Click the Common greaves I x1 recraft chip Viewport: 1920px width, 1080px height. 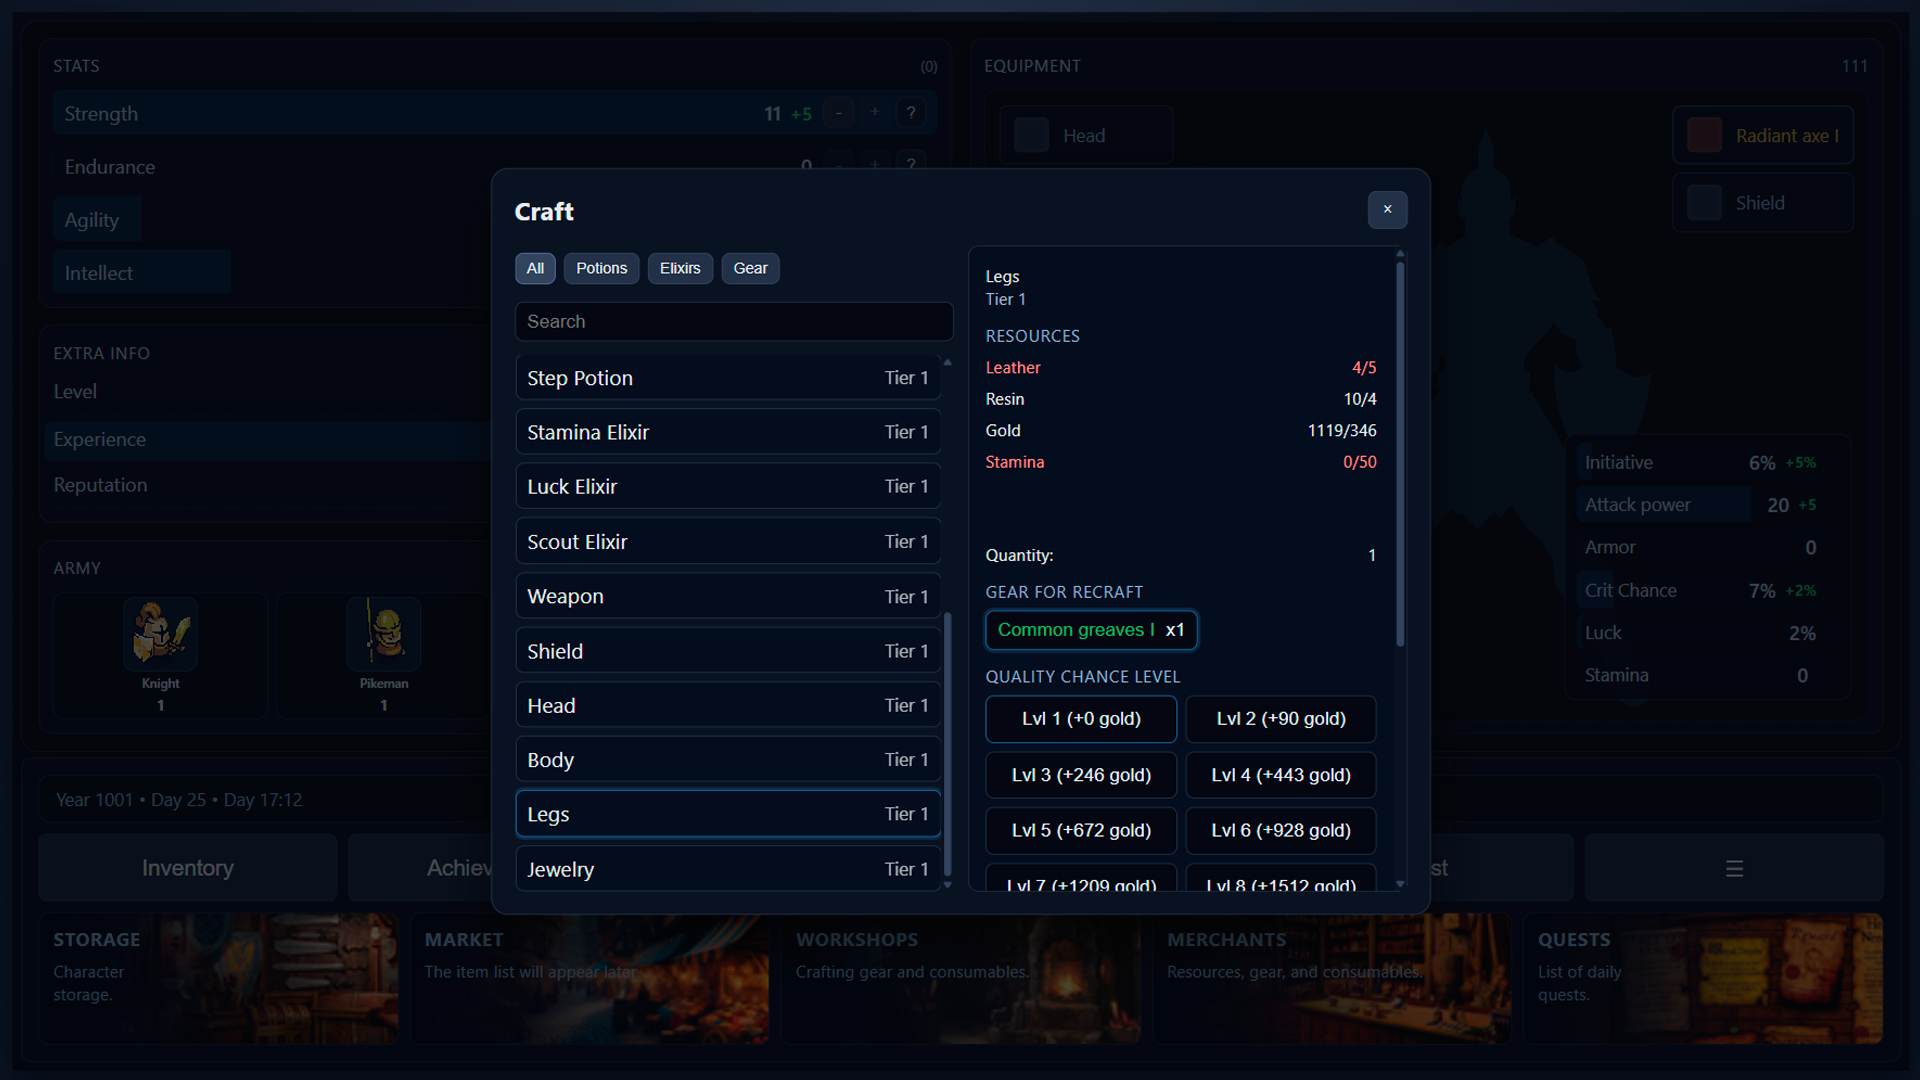click(1090, 630)
